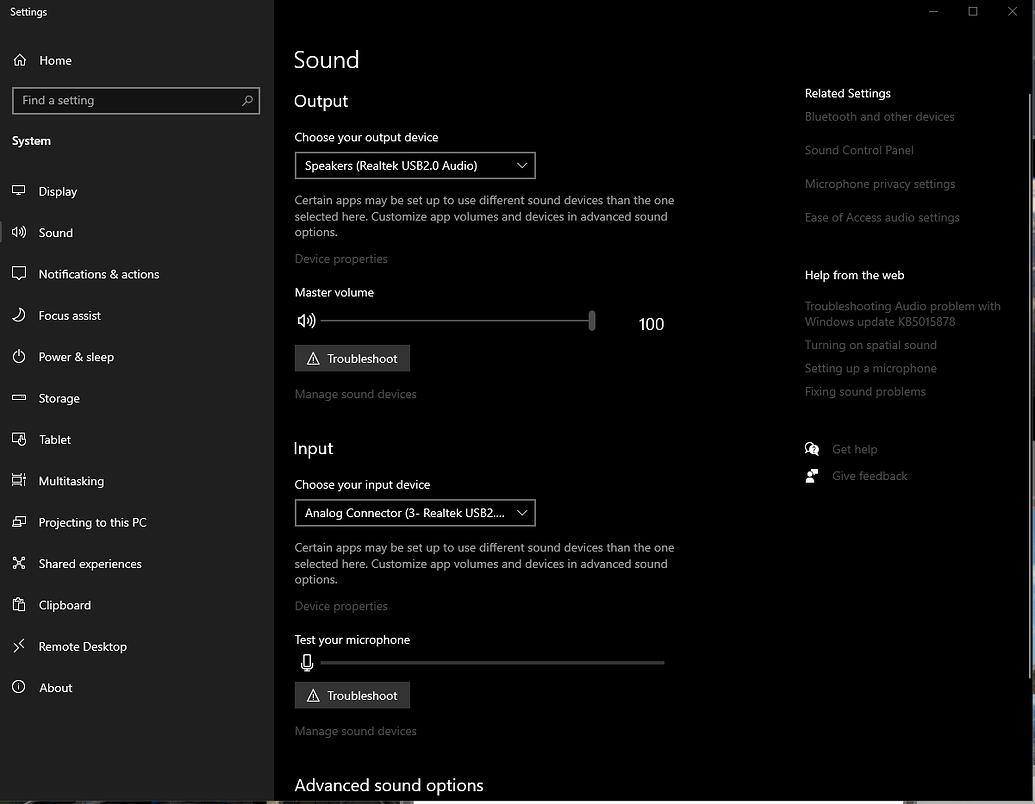Open Troubleshooting Audio problem KB5015878 link
1035x804 pixels.
click(x=902, y=314)
